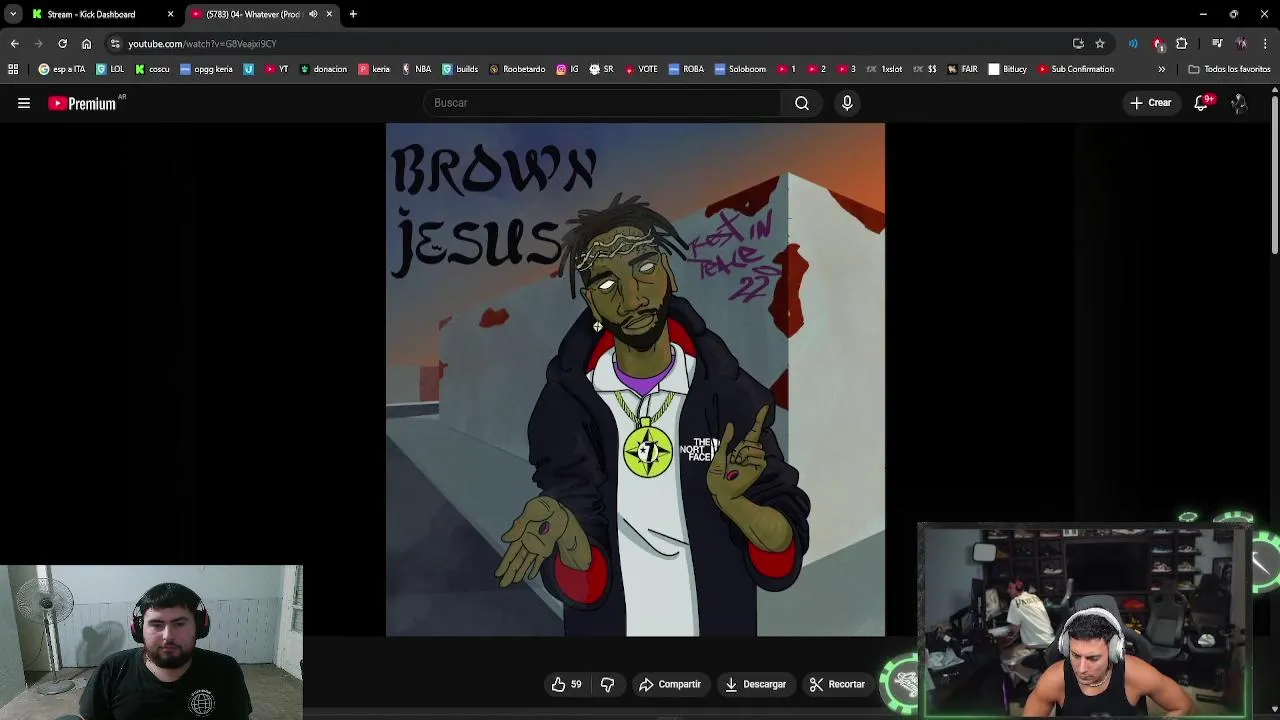
Task: Install app icon in address bar
Action: click(1078, 44)
